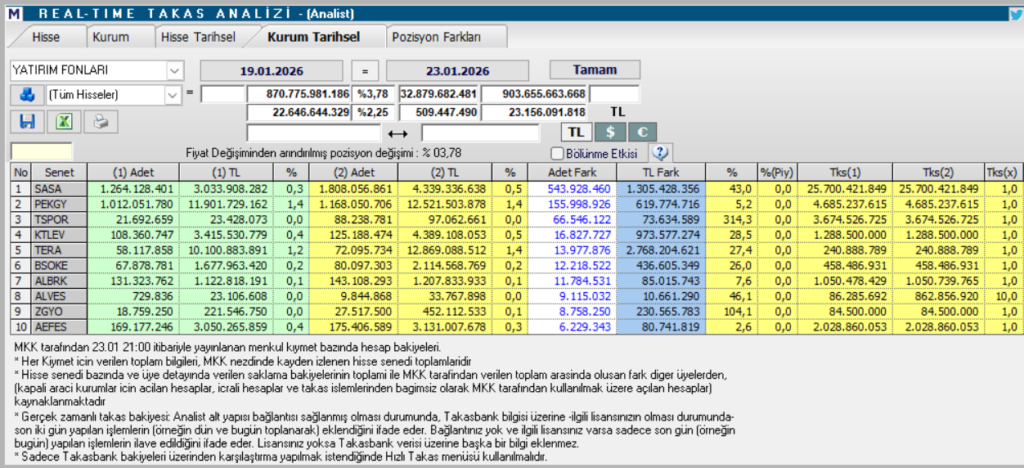Click the 19.01.2026 start date button
Screen dimensions: 1024x468
pyautogui.click(x=271, y=70)
